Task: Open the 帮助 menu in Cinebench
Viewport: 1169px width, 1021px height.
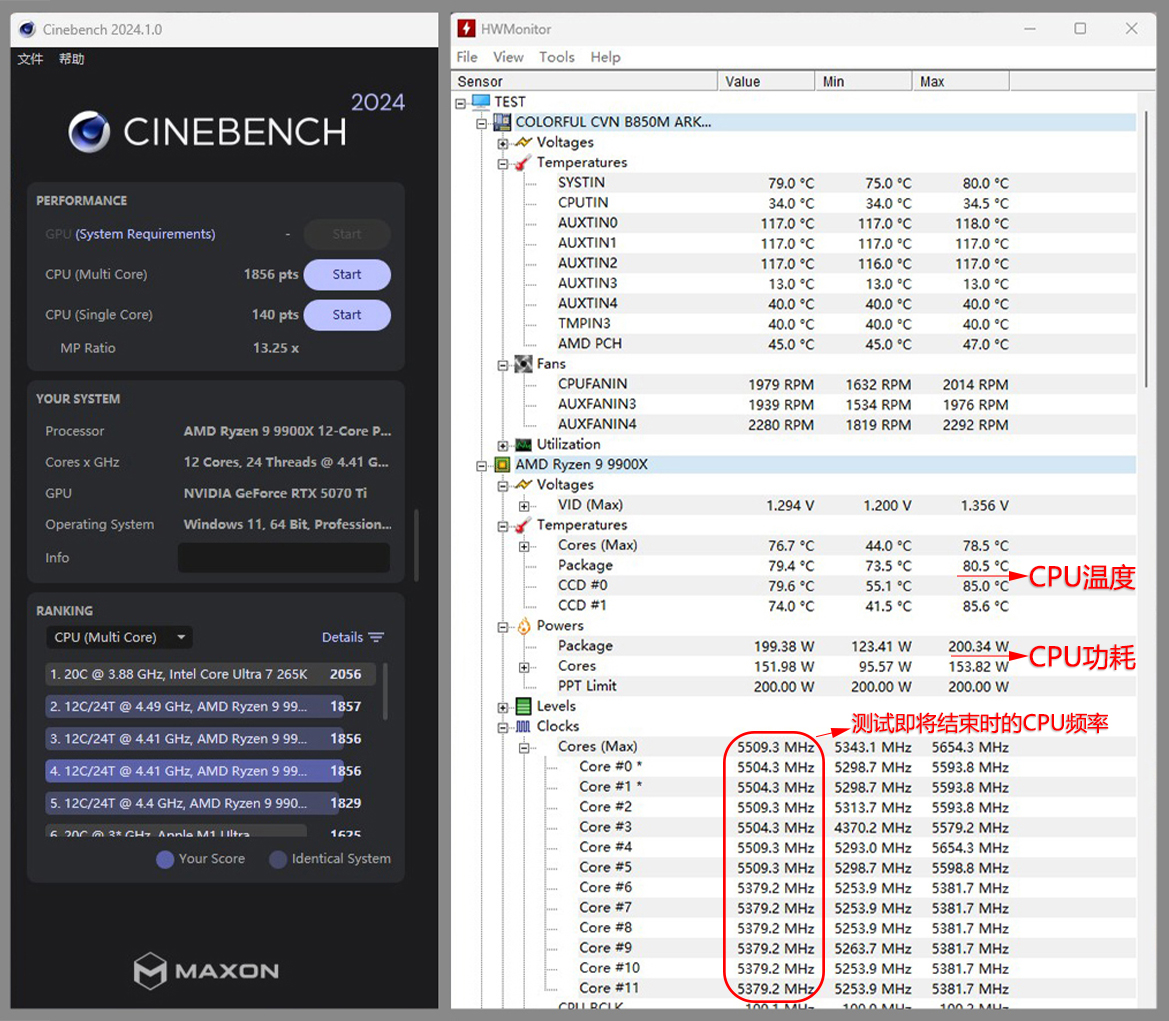Action: tap(72, 59)
